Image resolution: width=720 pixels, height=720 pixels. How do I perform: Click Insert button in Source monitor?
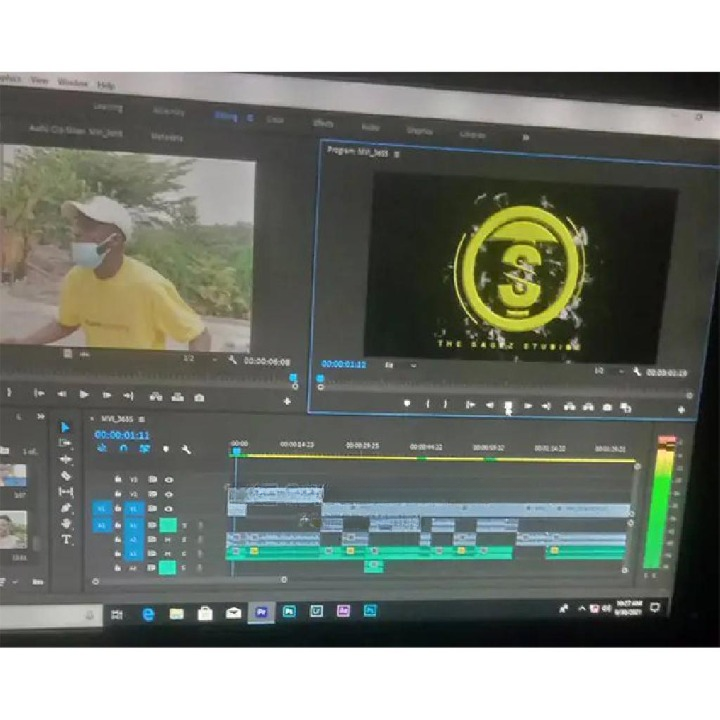pyautogui.click(x=156, y=397)
